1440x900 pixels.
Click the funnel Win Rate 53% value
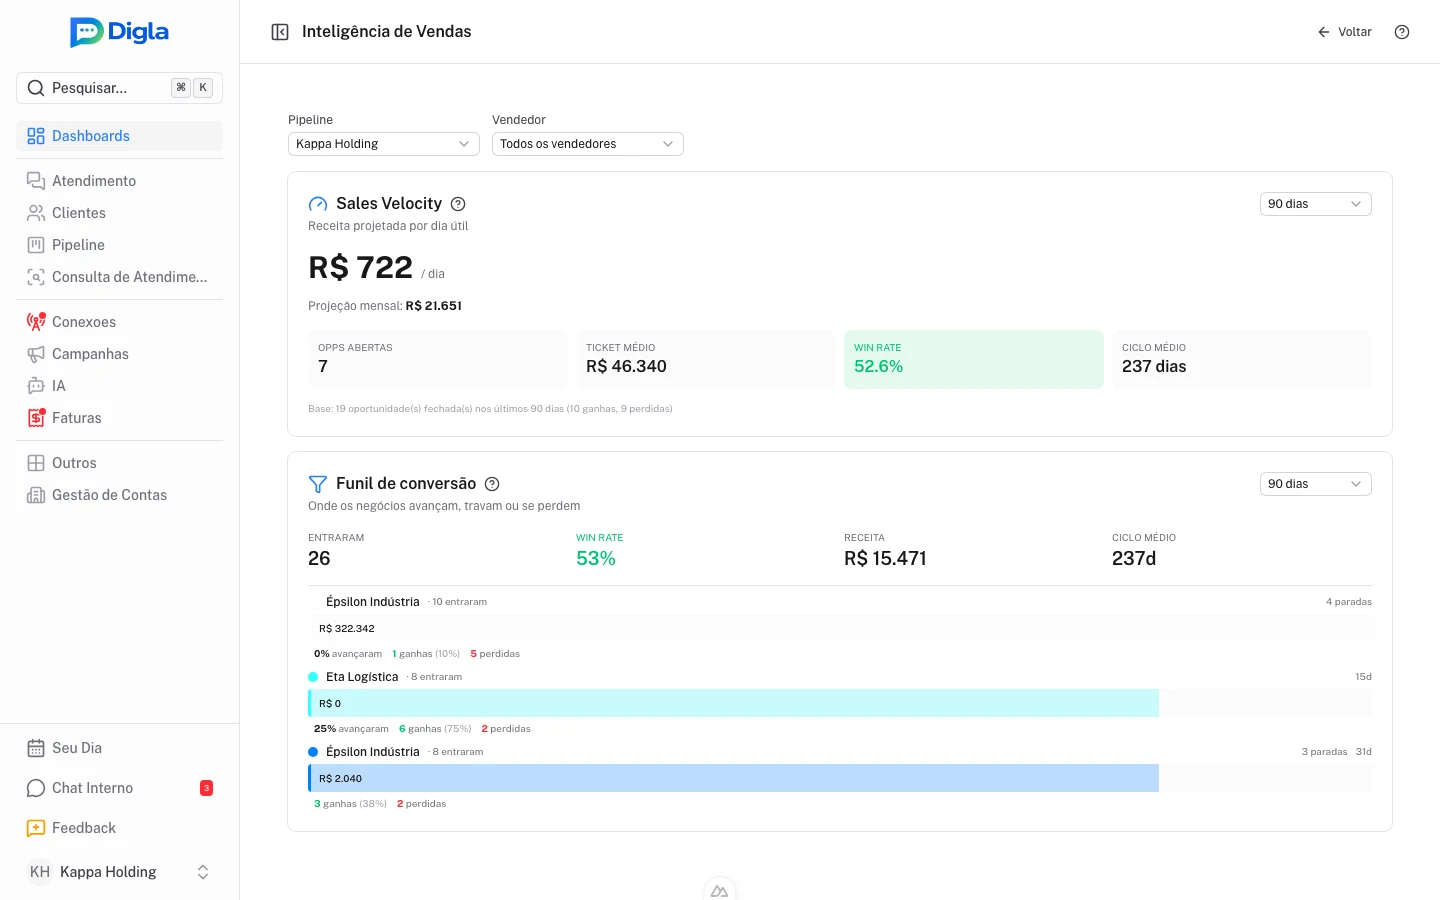(x=596, y=558)
